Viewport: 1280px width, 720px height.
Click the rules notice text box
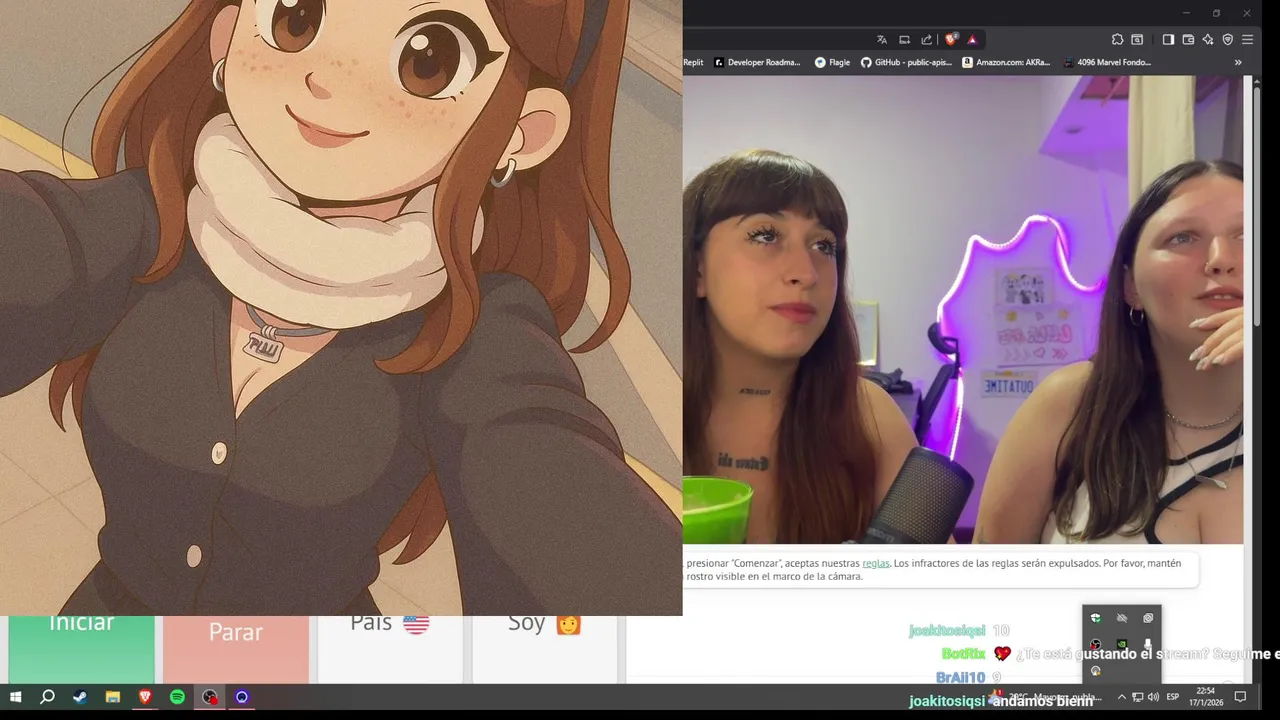tap(940, 570)
